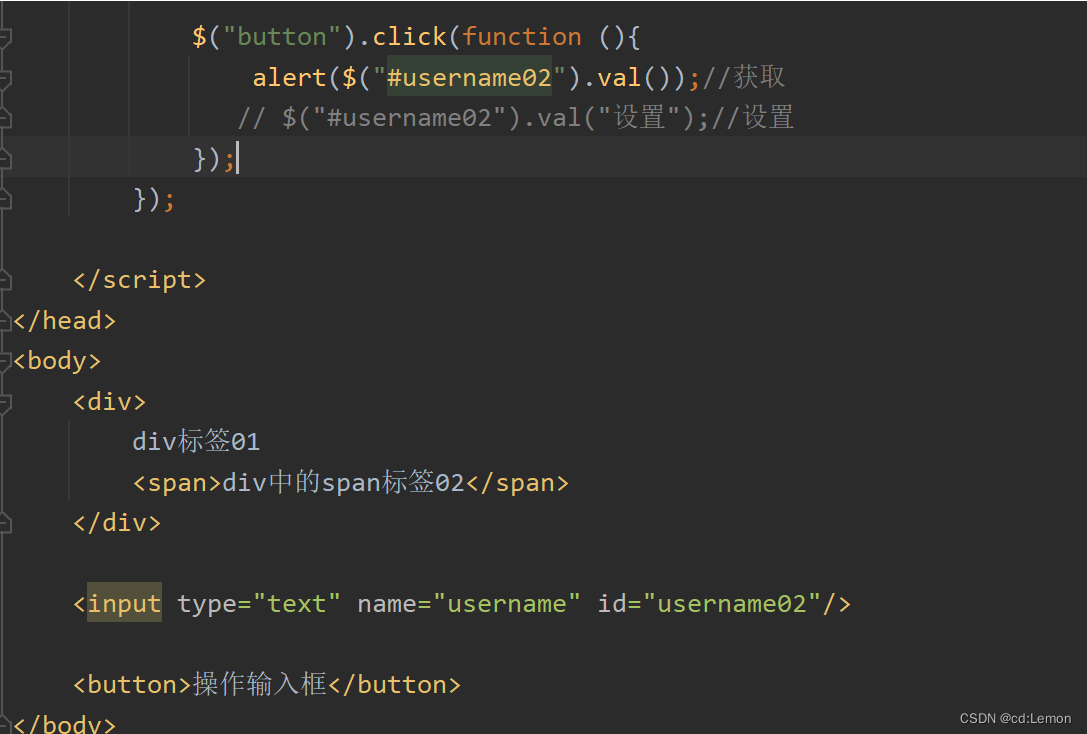Click the function keyword

point(522,36)
